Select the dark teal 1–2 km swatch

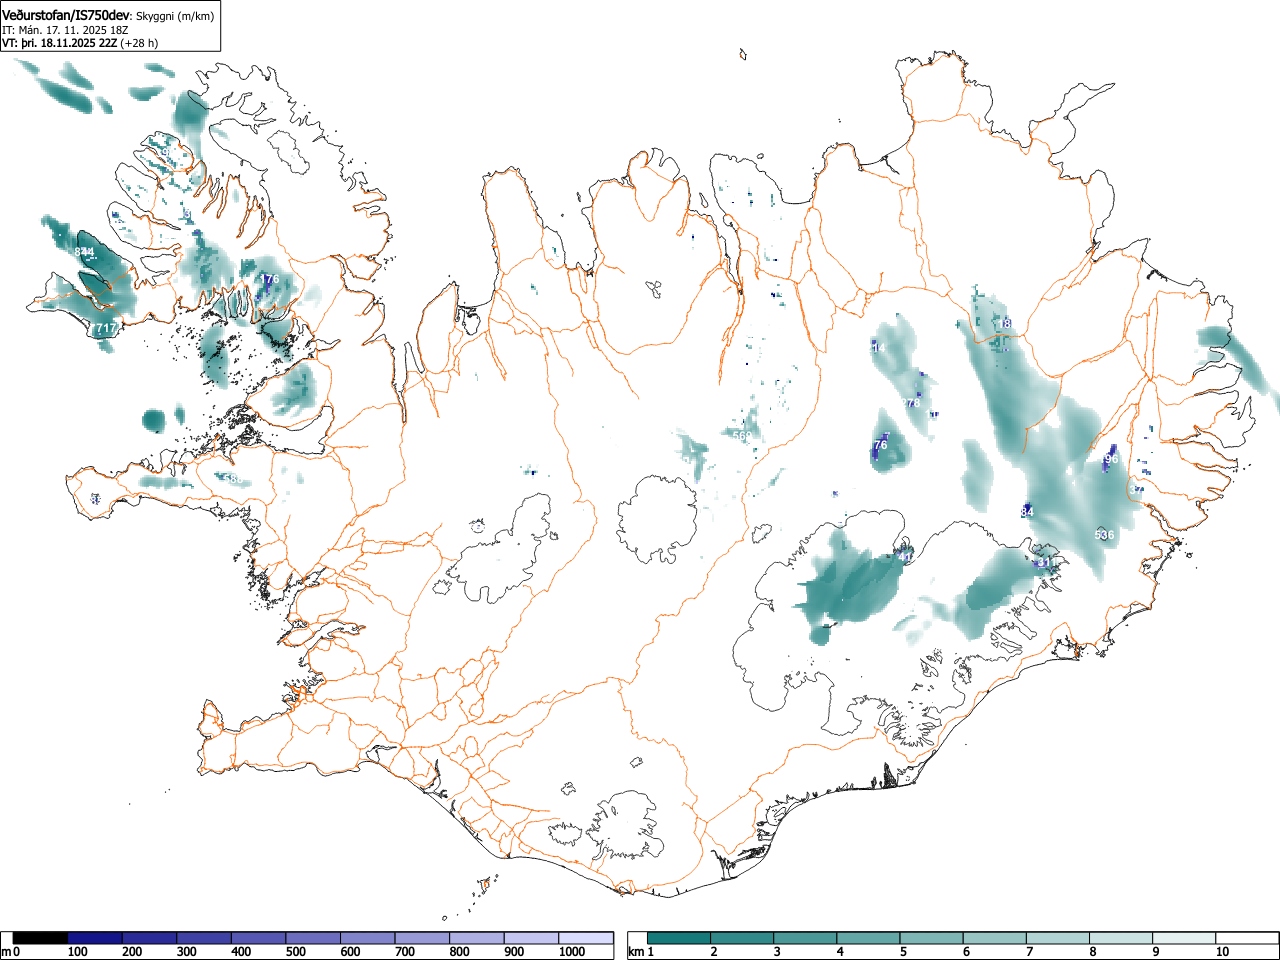coord(679,938)
